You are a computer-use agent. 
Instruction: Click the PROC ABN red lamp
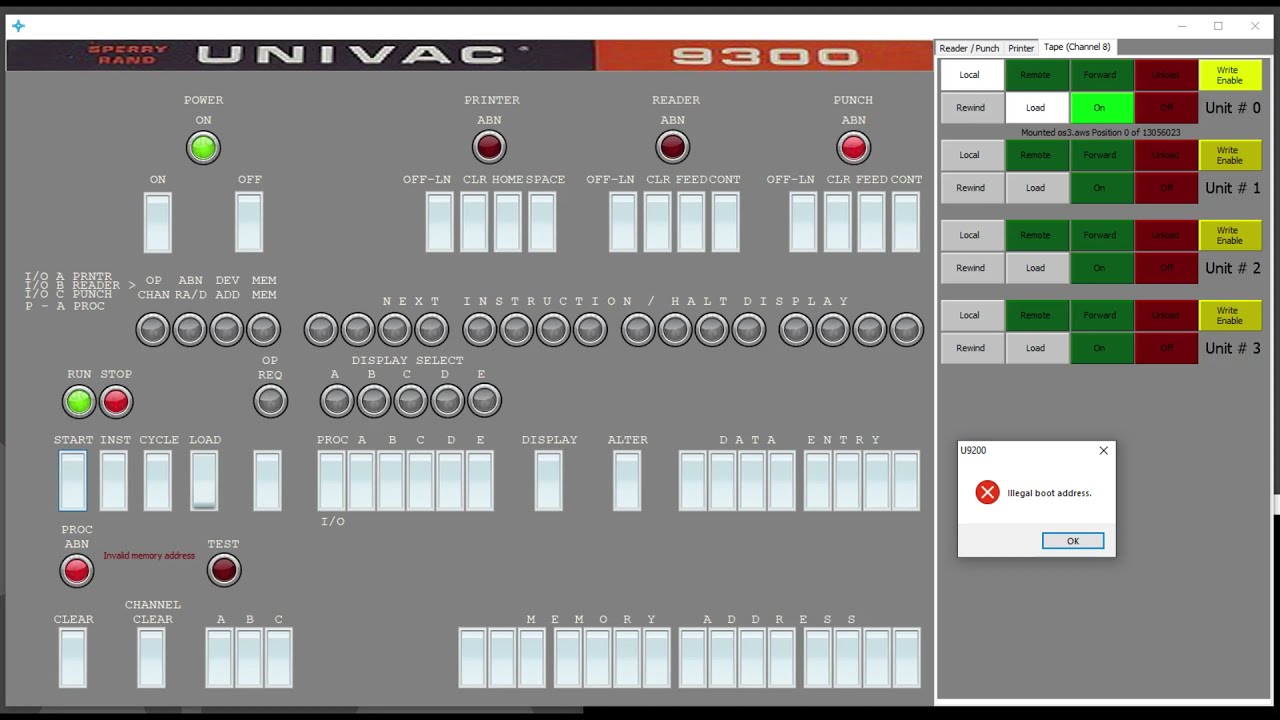tap(77, 570)
